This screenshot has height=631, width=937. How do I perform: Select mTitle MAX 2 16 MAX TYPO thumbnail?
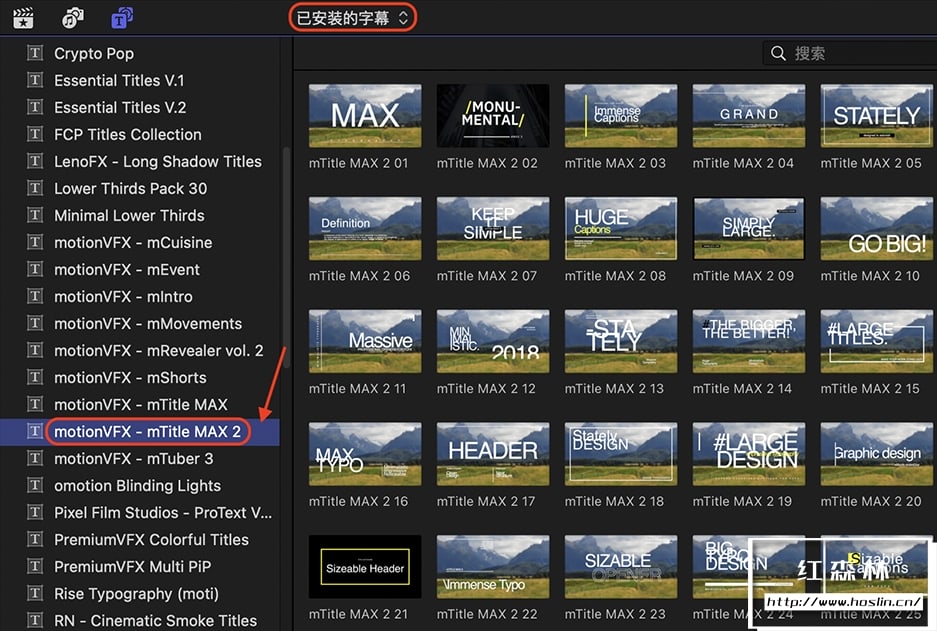click(x=365, y=454)
